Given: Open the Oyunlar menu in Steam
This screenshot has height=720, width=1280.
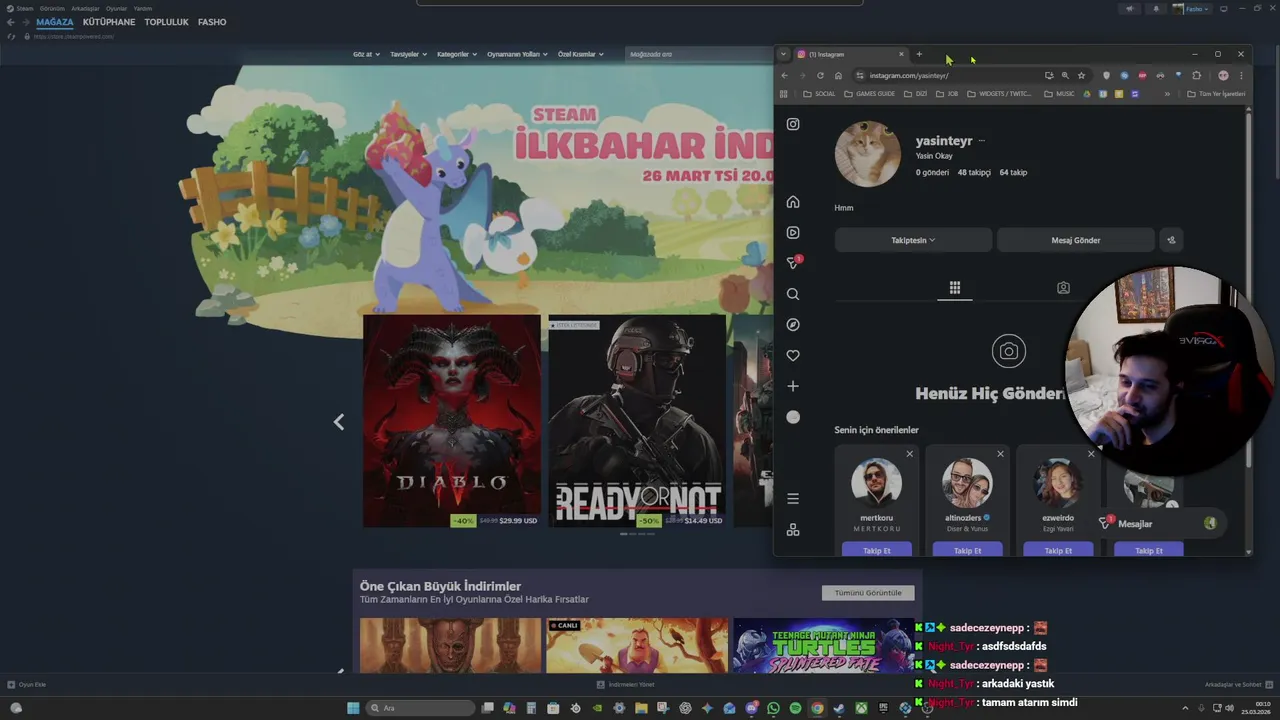Looking at the screenshot, I should pos(117,8).
